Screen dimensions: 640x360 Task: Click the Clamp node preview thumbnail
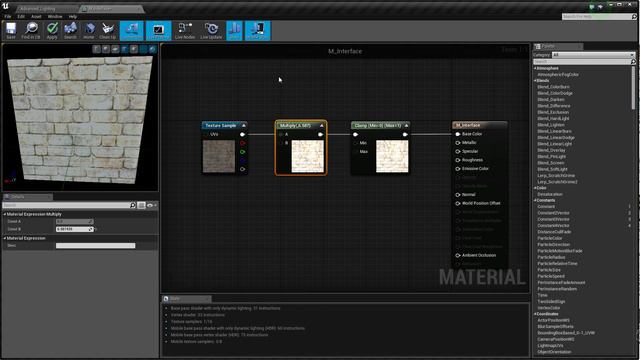[x=392, y=156]
